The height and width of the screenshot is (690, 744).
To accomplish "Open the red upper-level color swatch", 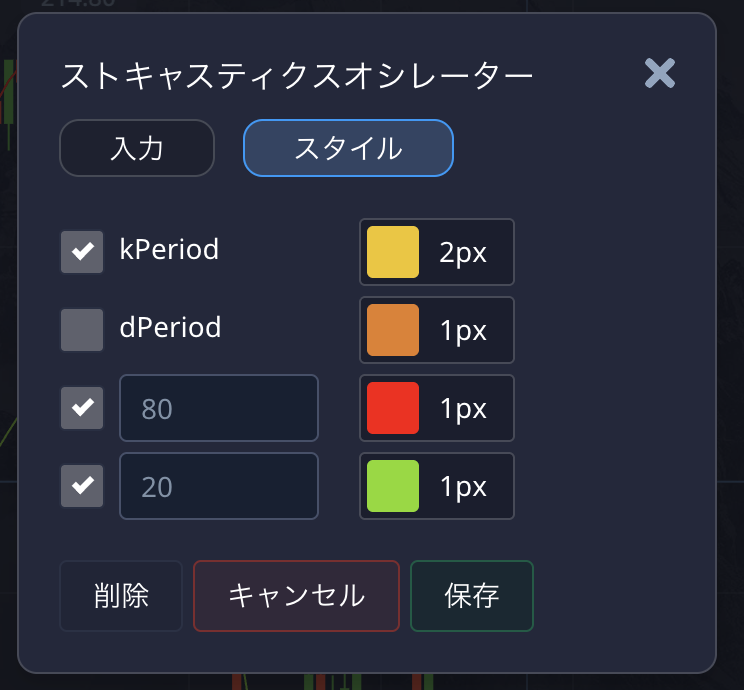I will (393, 408).
